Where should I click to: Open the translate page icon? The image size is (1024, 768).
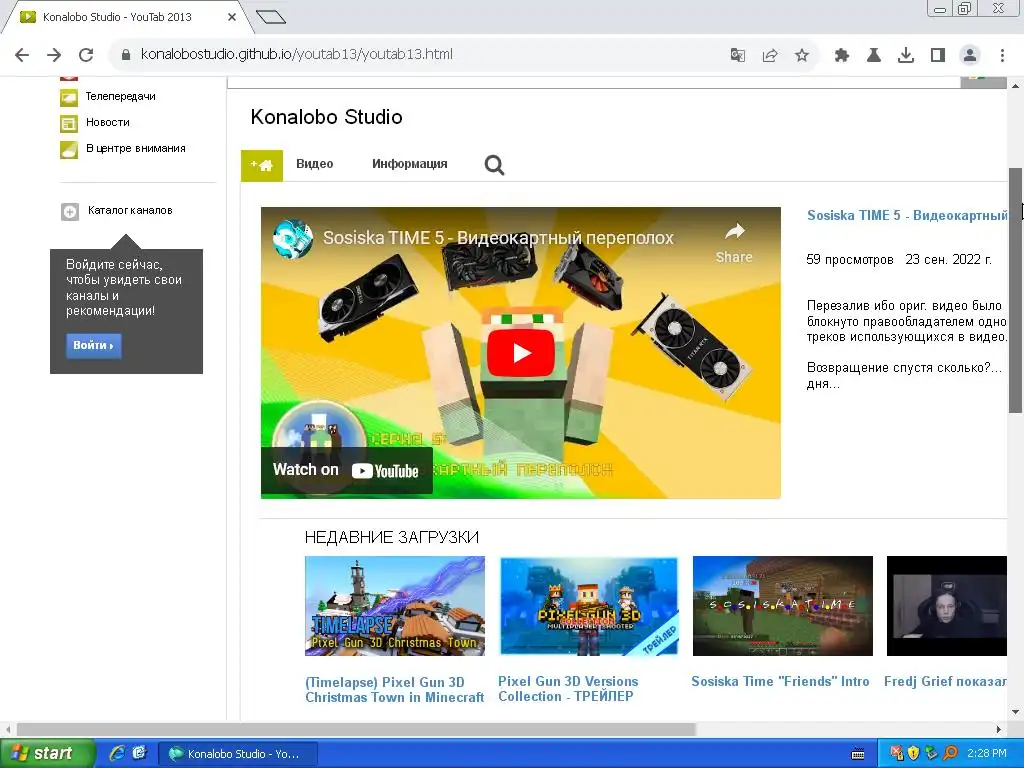737,55
